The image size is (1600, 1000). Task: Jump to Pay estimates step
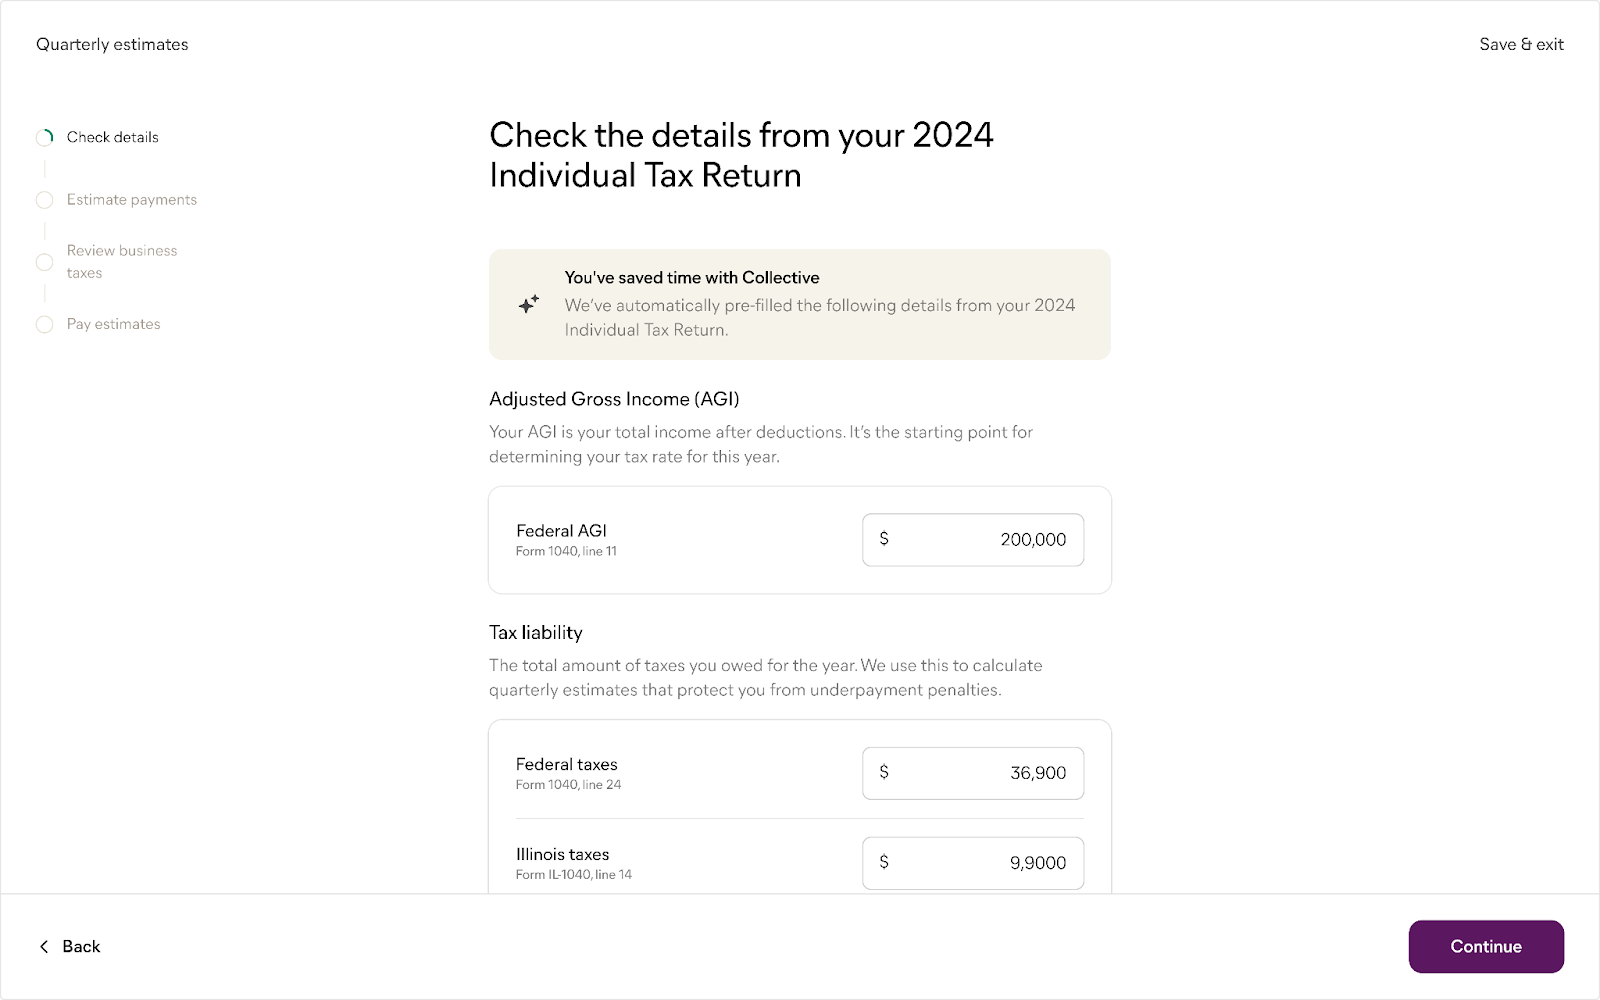(x=113, y=324)
